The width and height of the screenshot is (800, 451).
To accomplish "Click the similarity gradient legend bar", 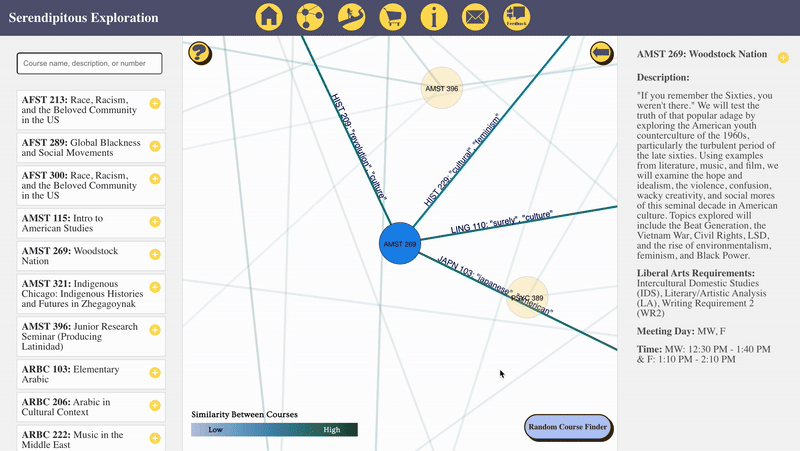I will pyautogui.click(x=274, y=430).
